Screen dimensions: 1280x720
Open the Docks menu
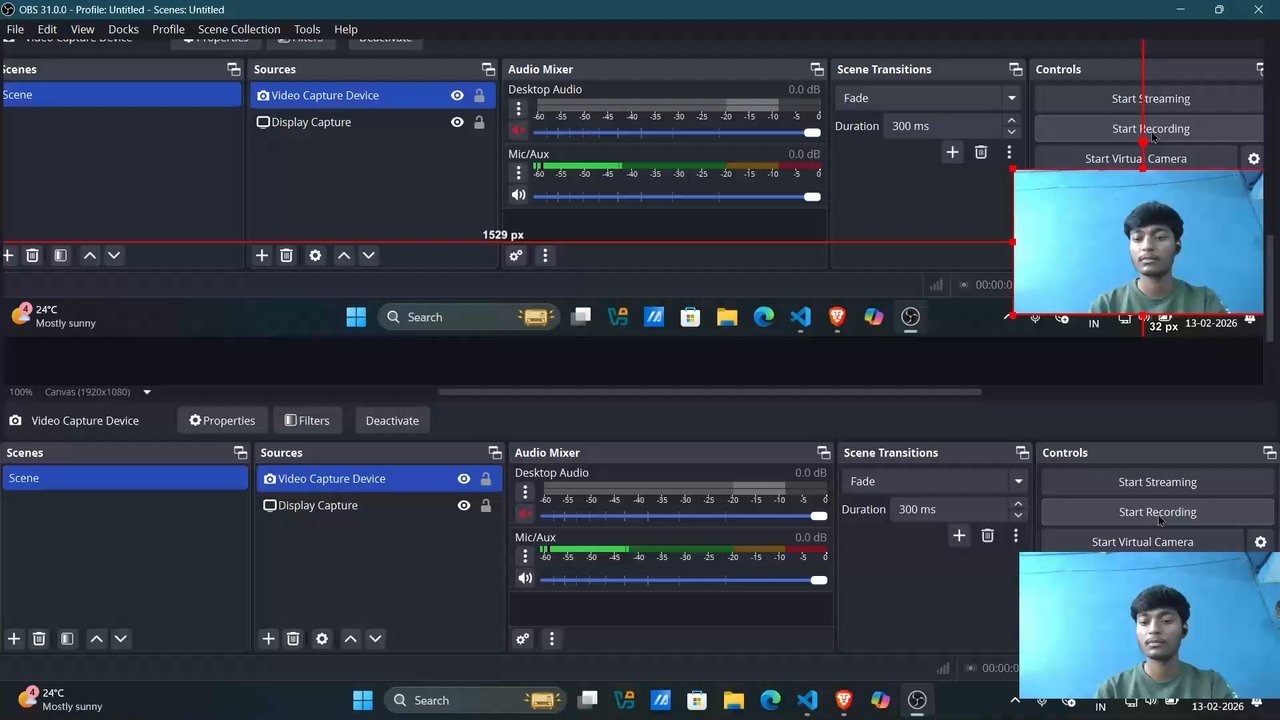click(x=123, y=29)
